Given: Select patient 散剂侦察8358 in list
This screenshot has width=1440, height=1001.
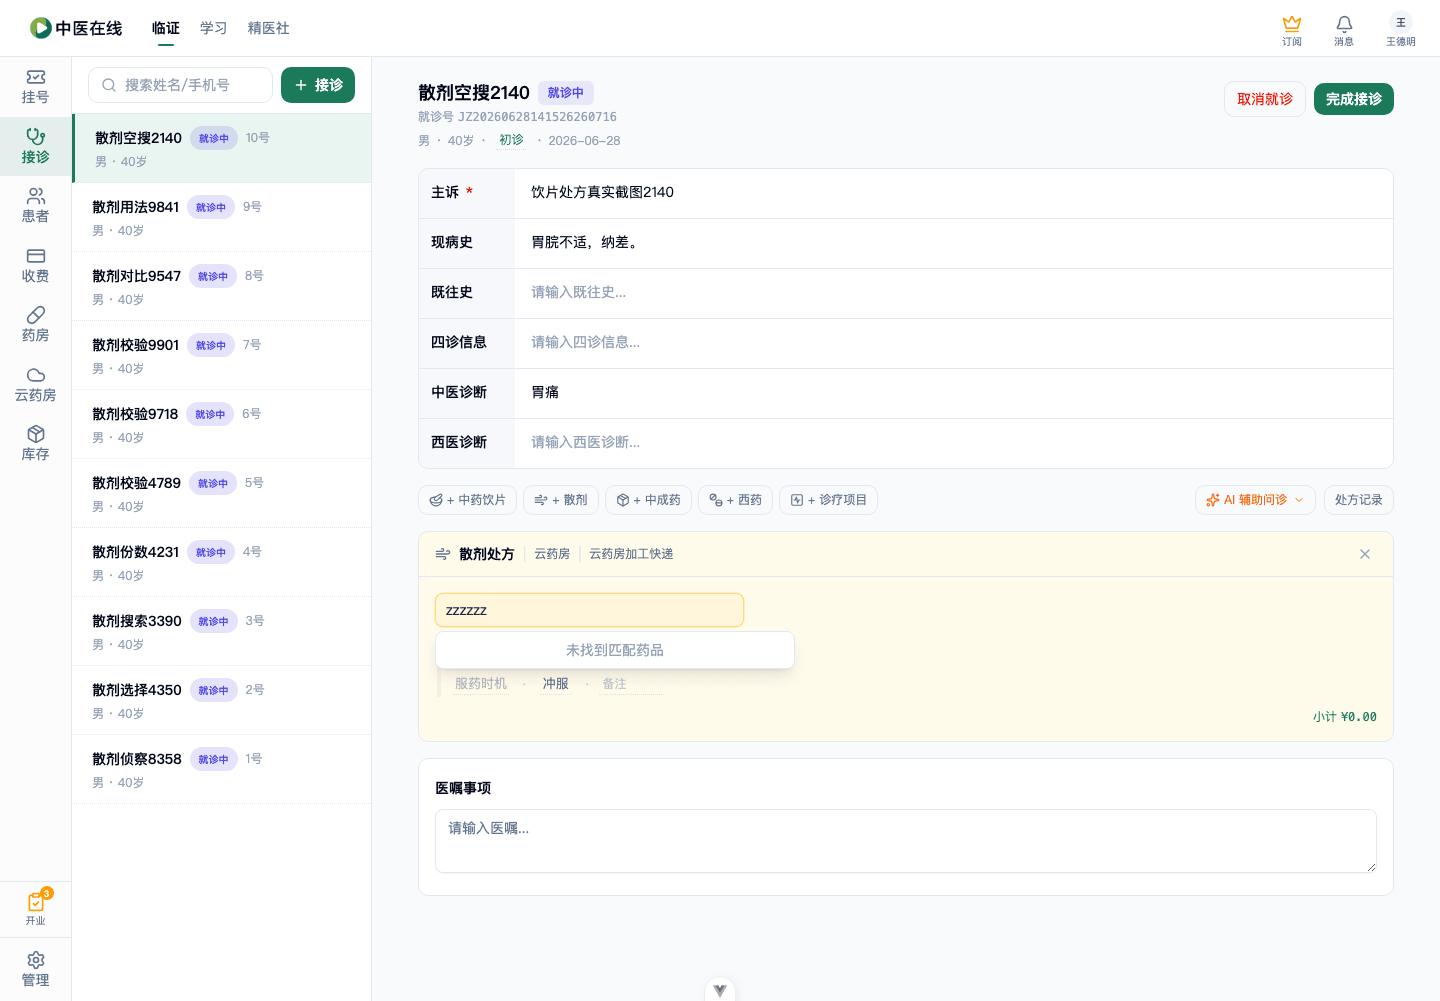Looking at the screenshot, I should point(222,769).
